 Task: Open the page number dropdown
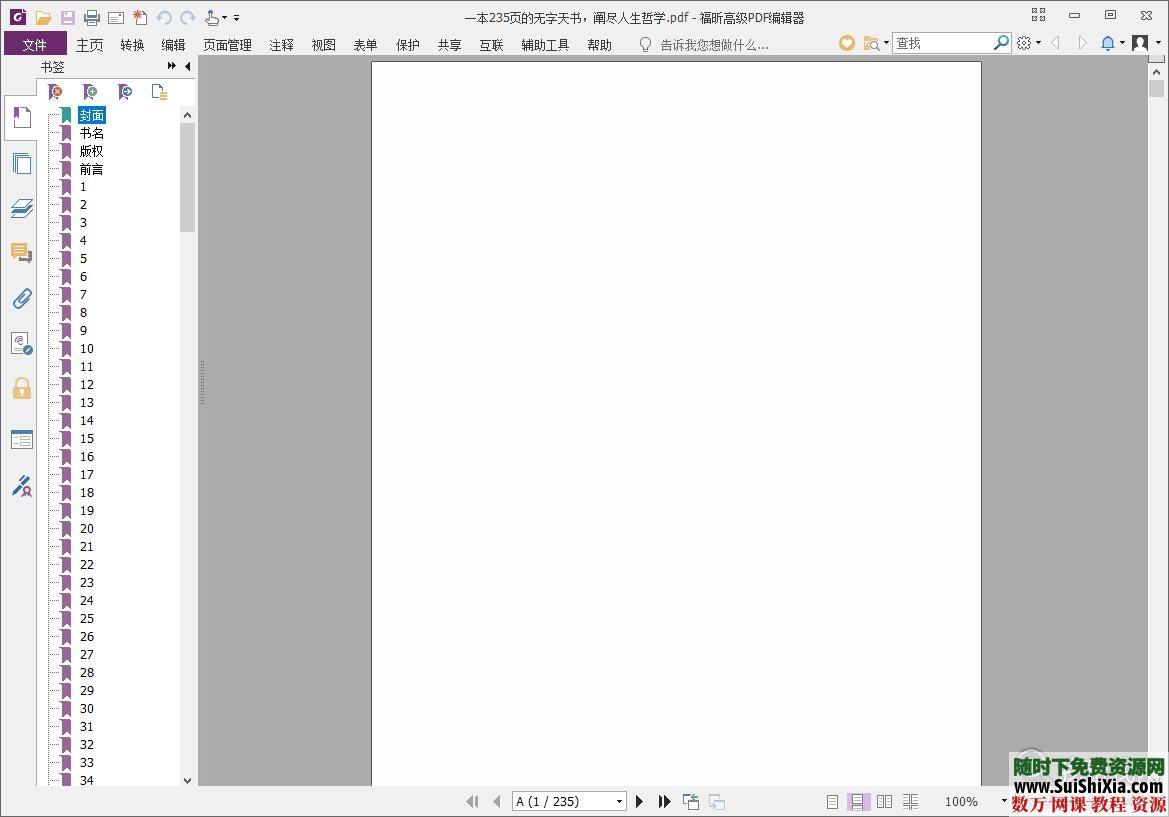[x=618, y=801]
